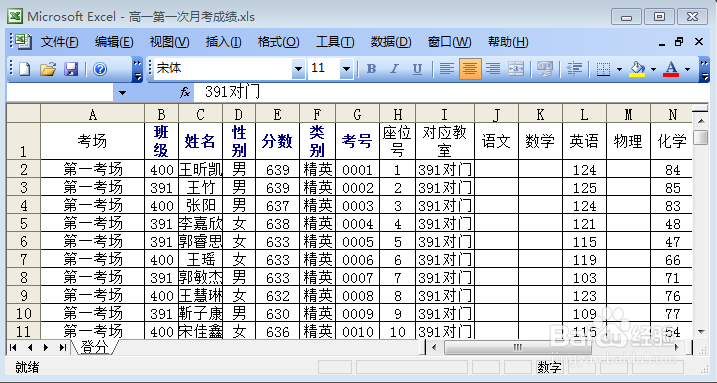Open the Fill Color dropdown arrow

coord(653,69)
